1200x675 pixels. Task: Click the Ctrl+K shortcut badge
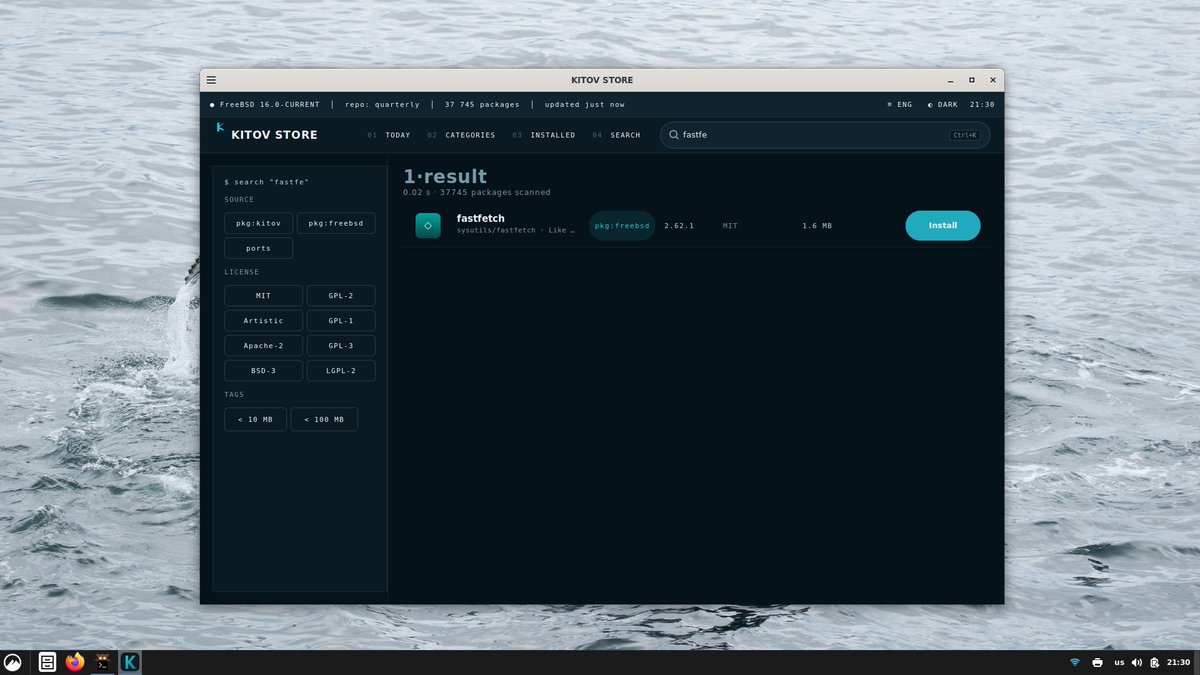click(x=965, y=135)
